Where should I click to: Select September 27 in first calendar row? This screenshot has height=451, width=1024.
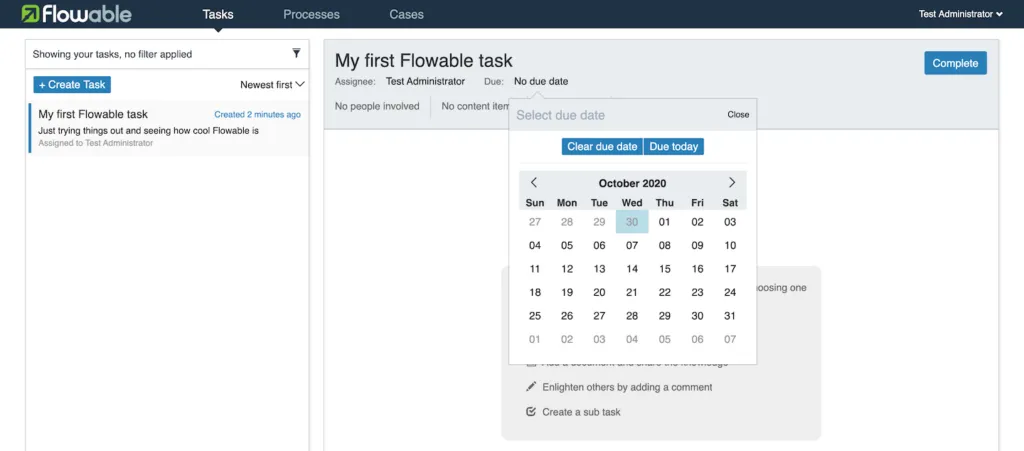point(535,222)
